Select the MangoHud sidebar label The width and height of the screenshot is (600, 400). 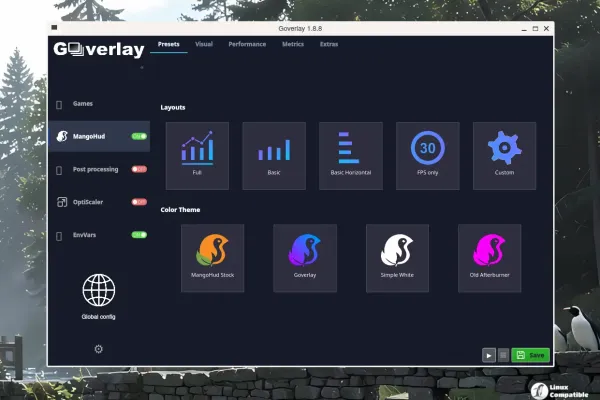89,136
